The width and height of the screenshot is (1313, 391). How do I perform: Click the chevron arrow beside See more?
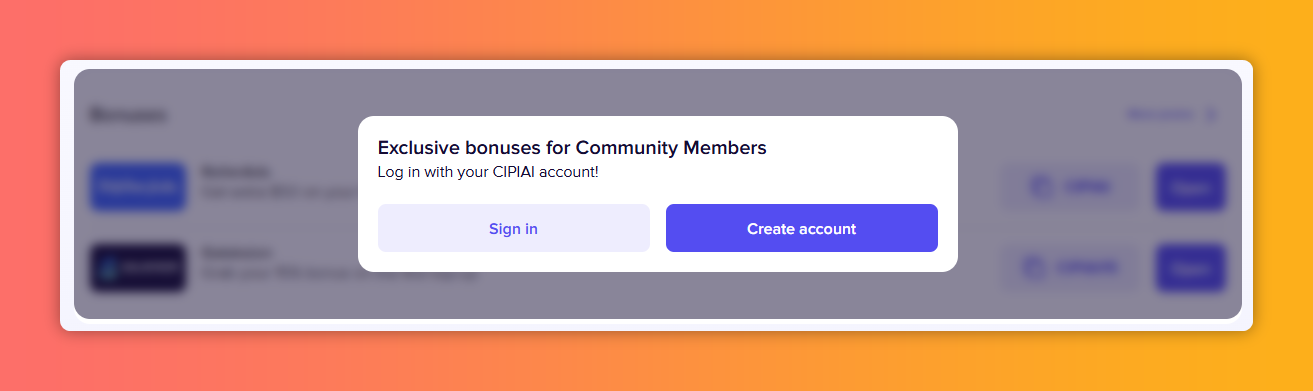pos(1211,115)
